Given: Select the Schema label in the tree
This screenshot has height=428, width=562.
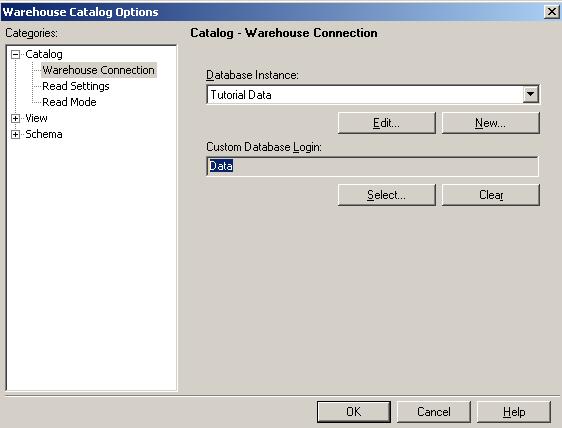Looking at the screenshot, I should [x=44, y=134].
